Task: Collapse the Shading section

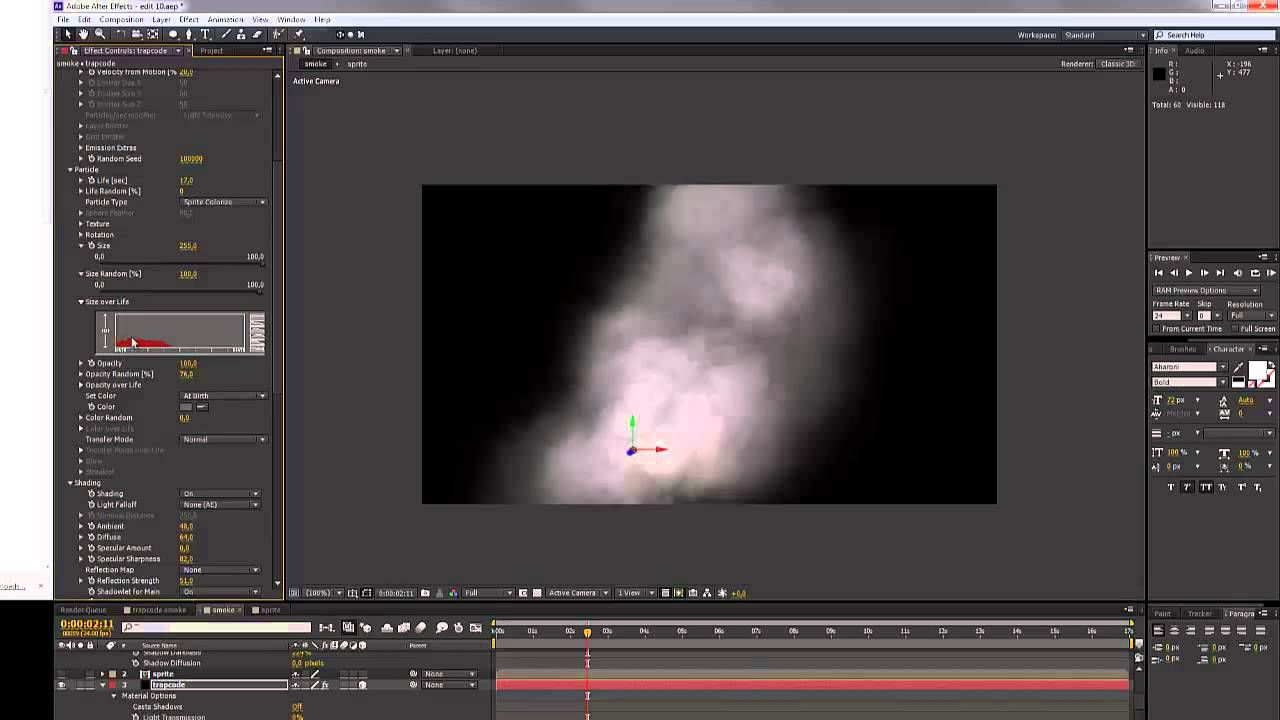Action: [x=71, y=483]
